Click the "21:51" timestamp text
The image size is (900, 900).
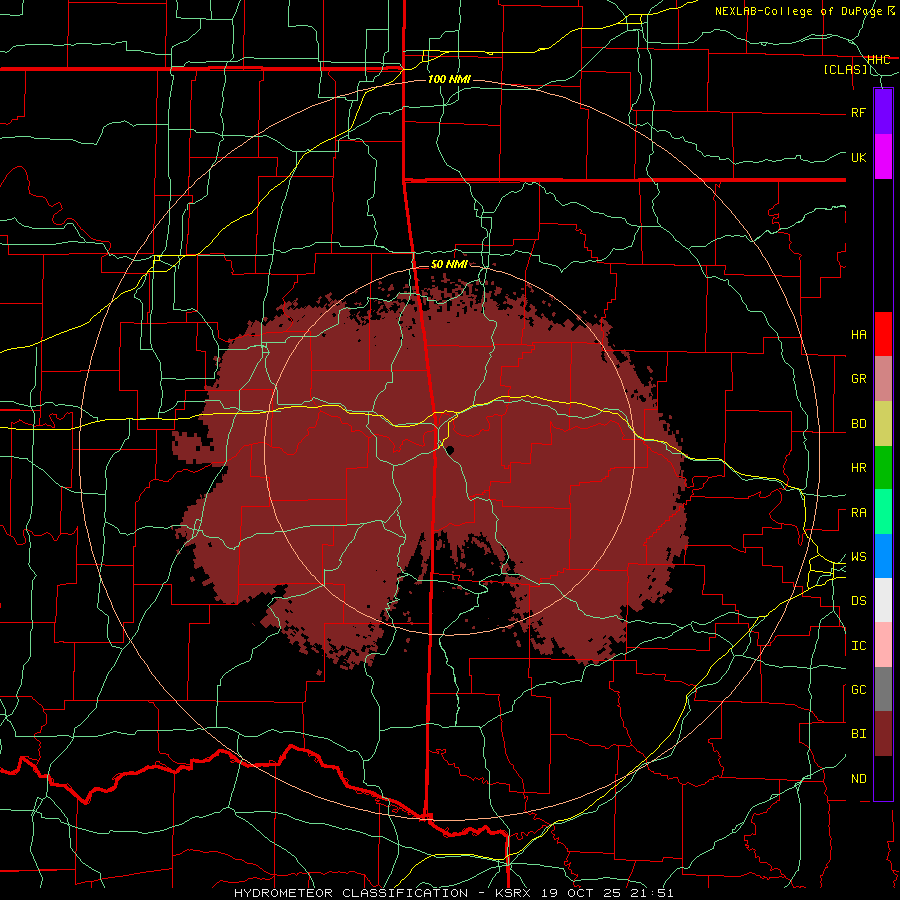(x=653, y=893)
